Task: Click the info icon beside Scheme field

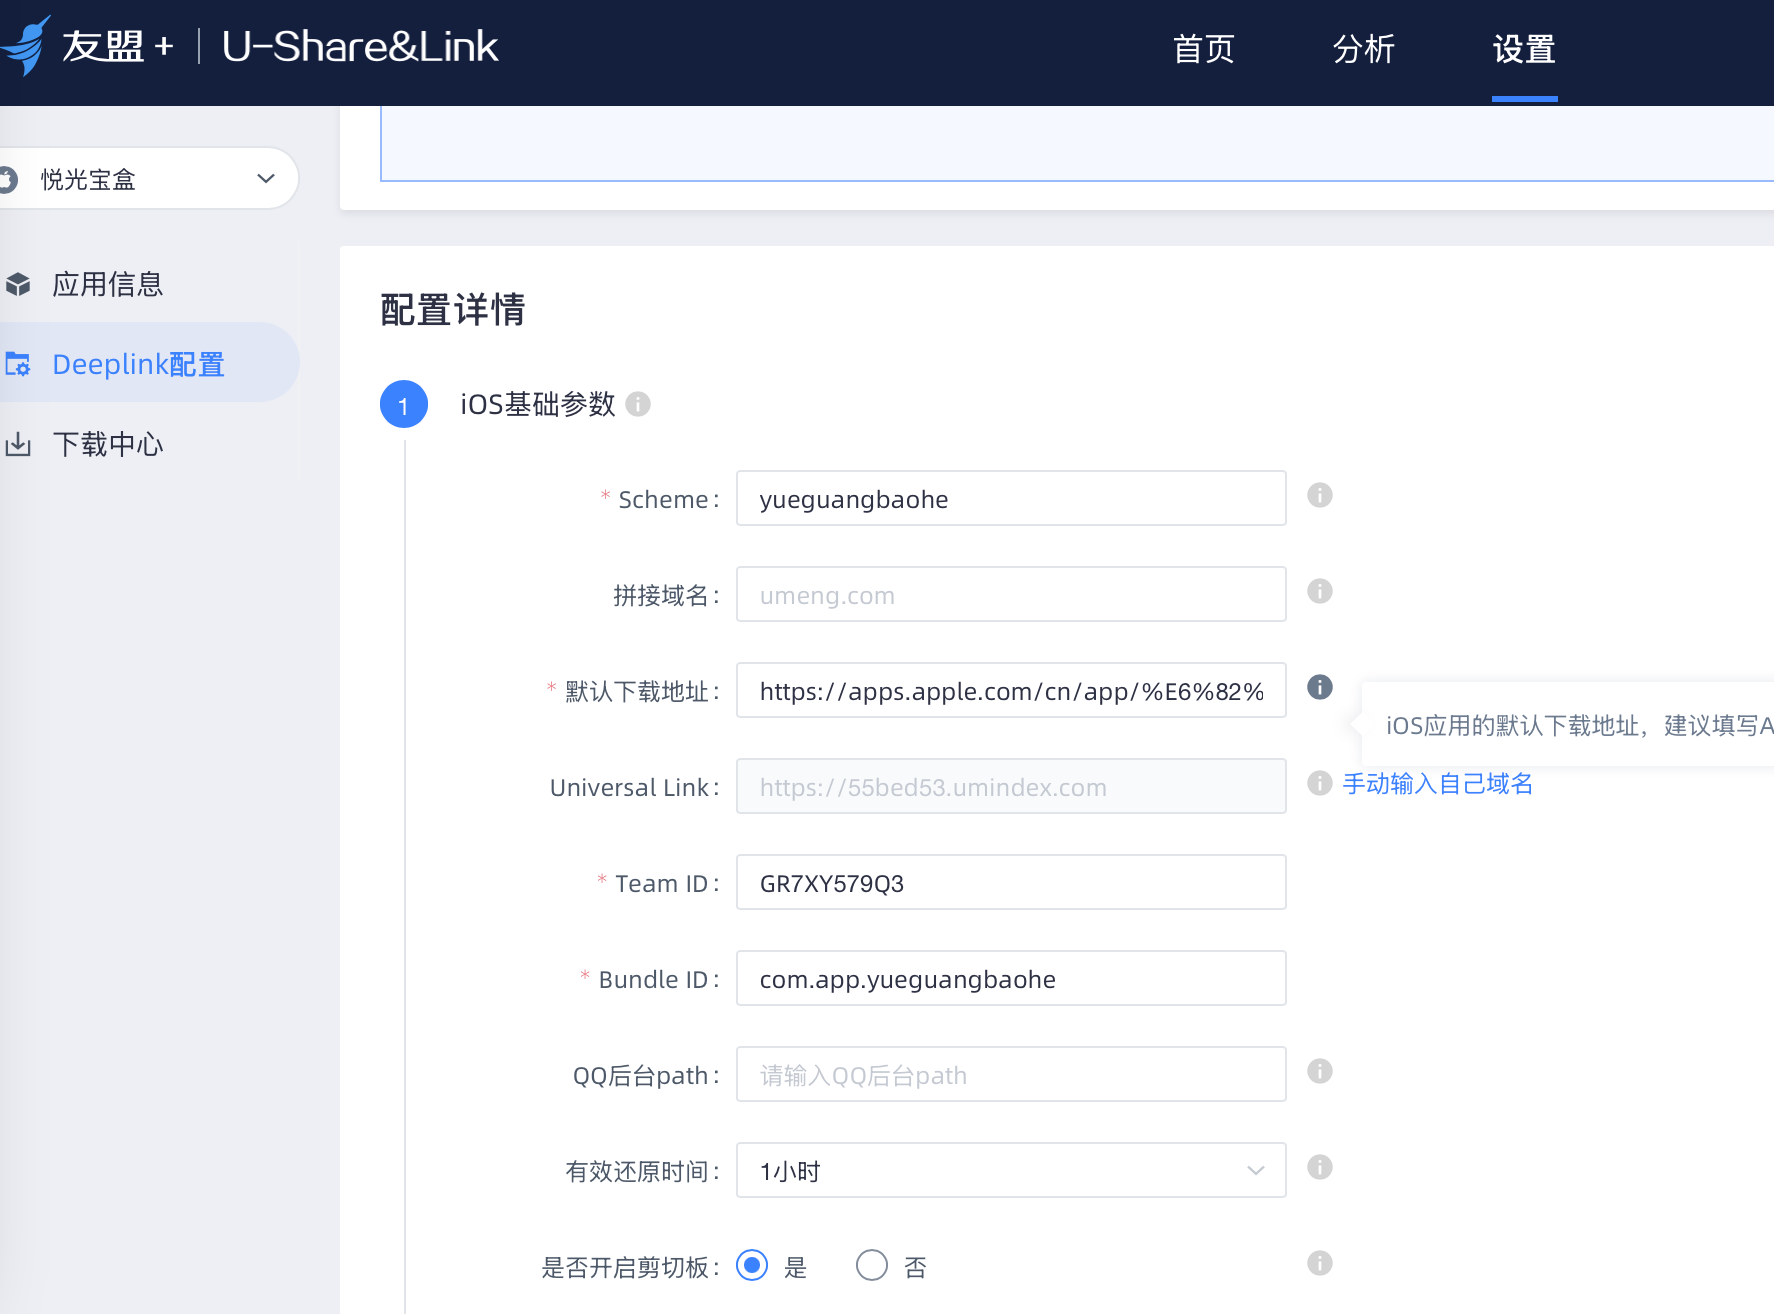Action: click(x=1320, y=496)
